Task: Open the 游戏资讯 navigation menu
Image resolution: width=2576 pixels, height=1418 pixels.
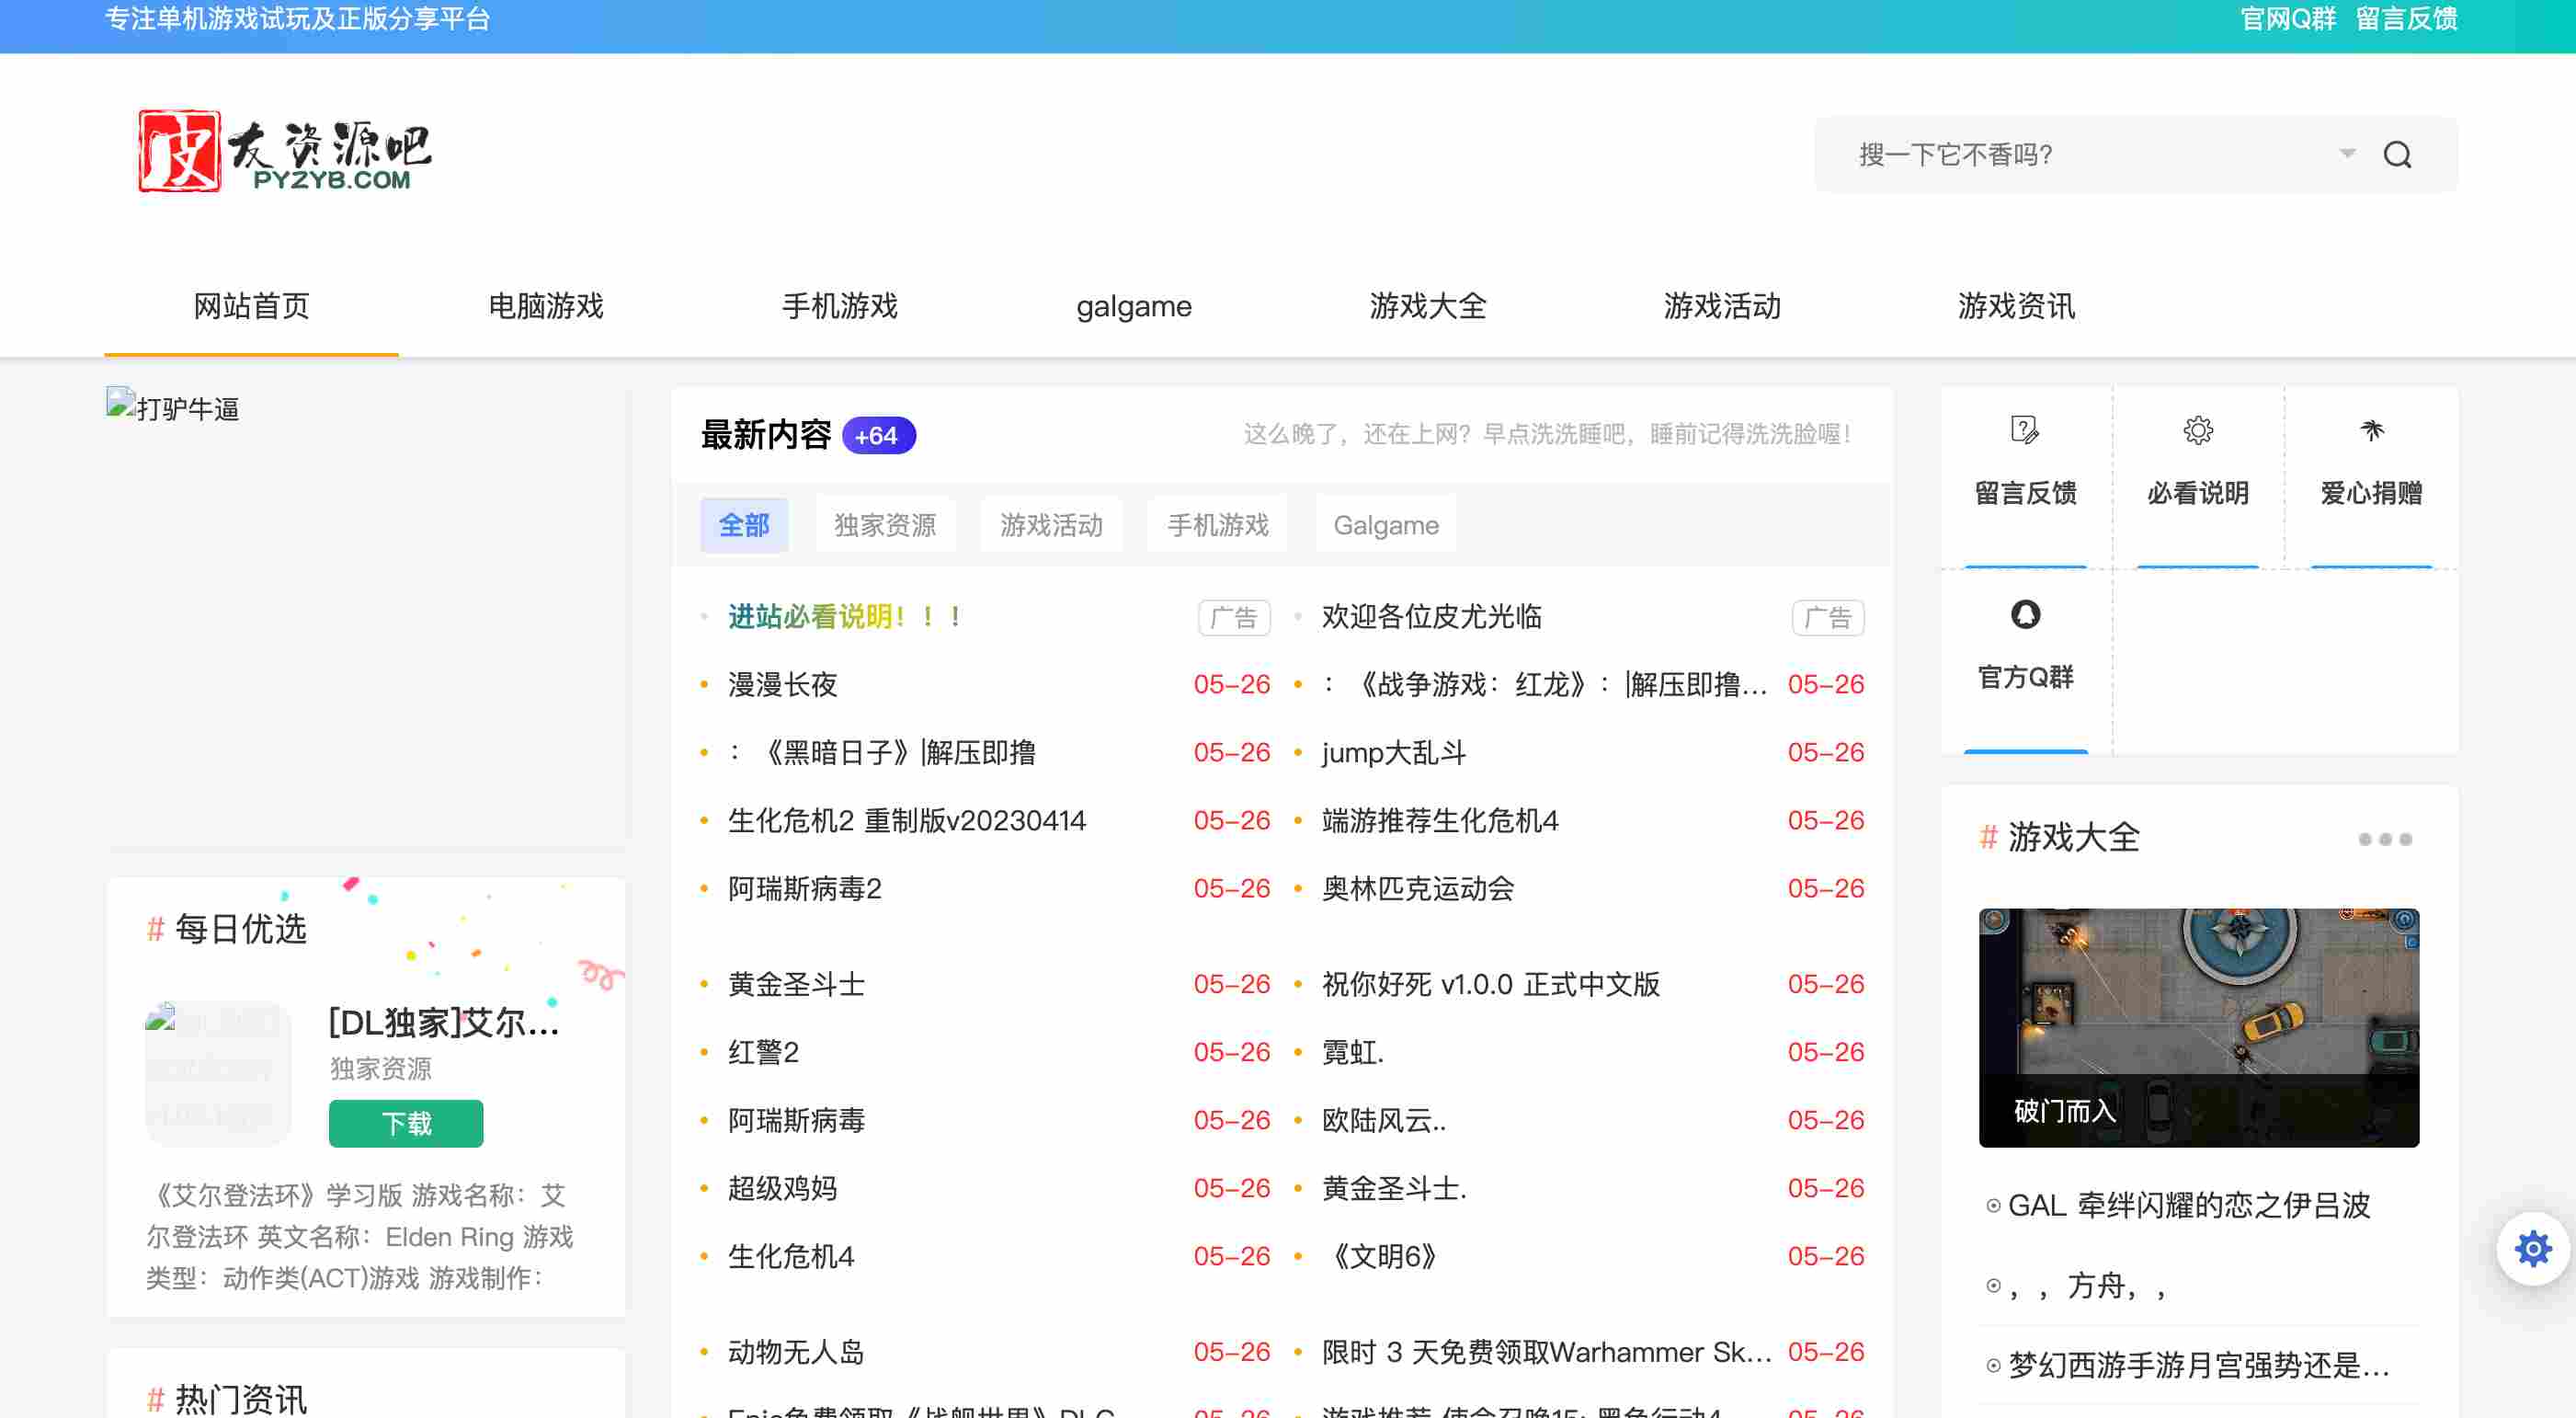Action: coord(2015,306)
